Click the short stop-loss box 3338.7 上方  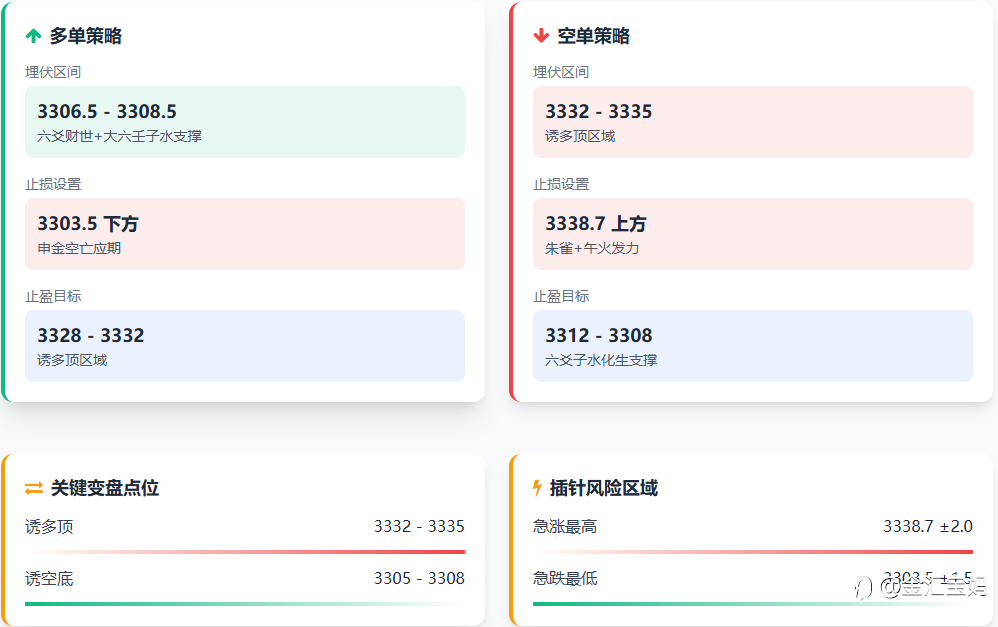pos(752,234)
